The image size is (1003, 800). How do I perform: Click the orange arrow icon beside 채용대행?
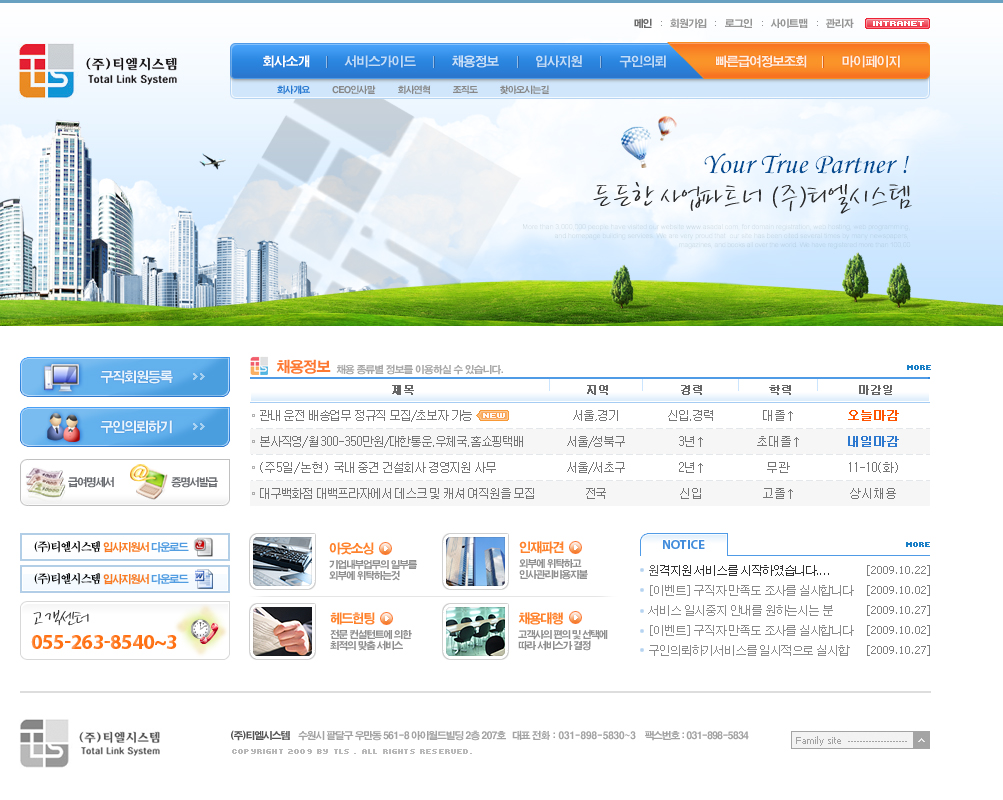coord(574,617)
